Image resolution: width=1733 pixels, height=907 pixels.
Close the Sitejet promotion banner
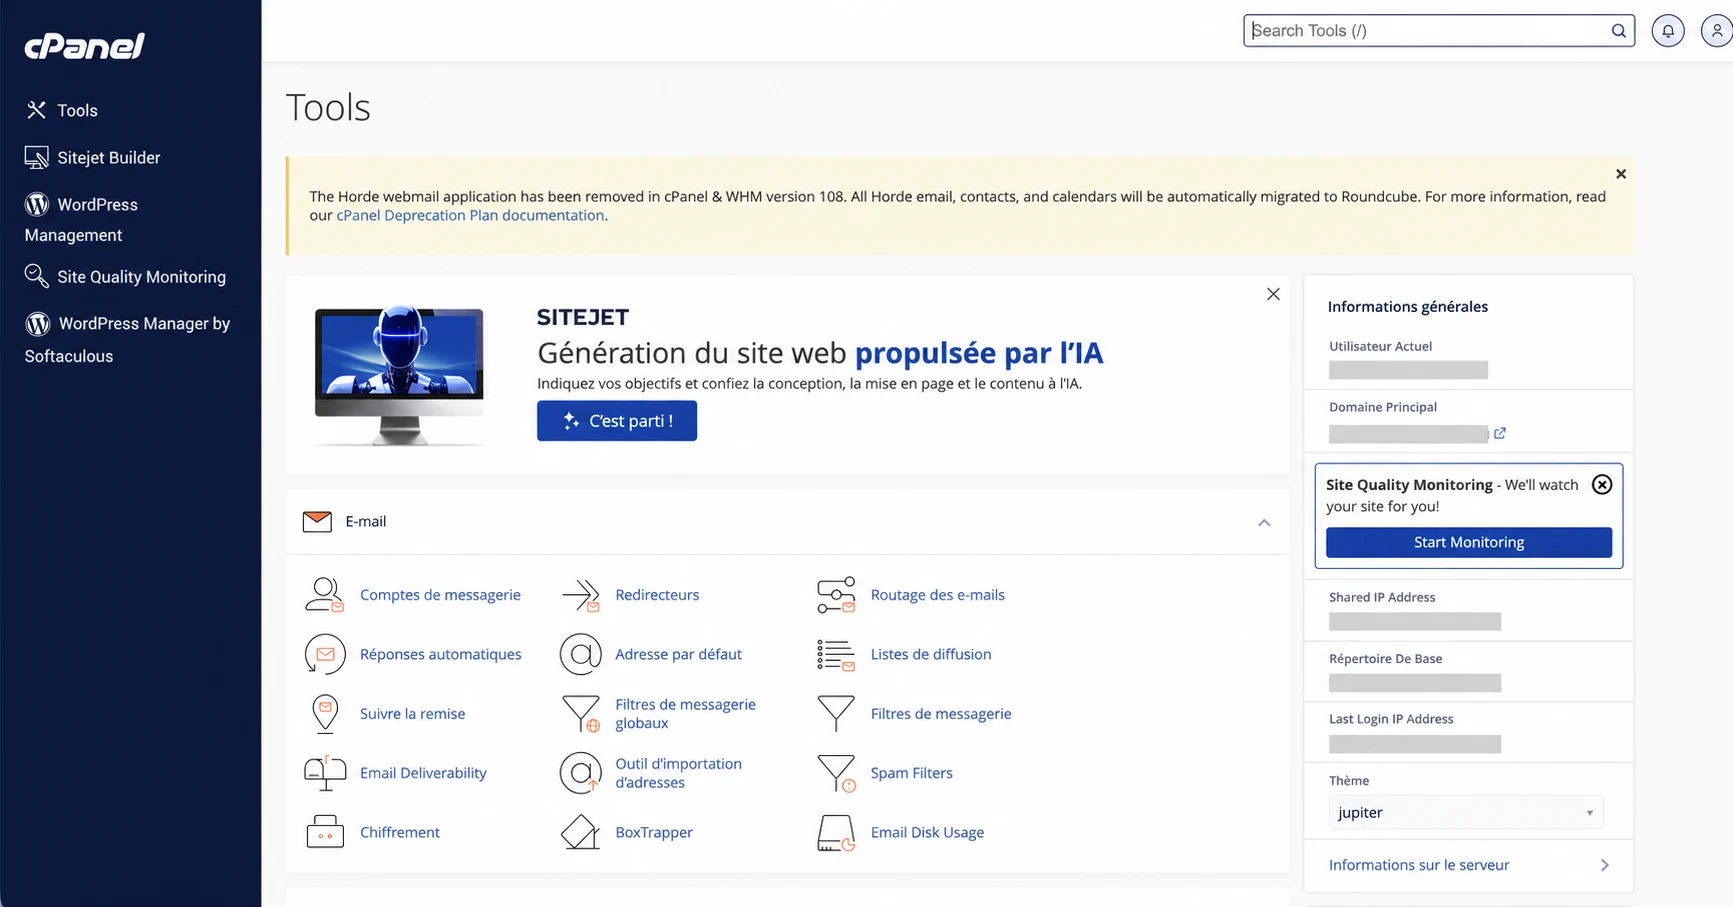(x=1273, y=294)
